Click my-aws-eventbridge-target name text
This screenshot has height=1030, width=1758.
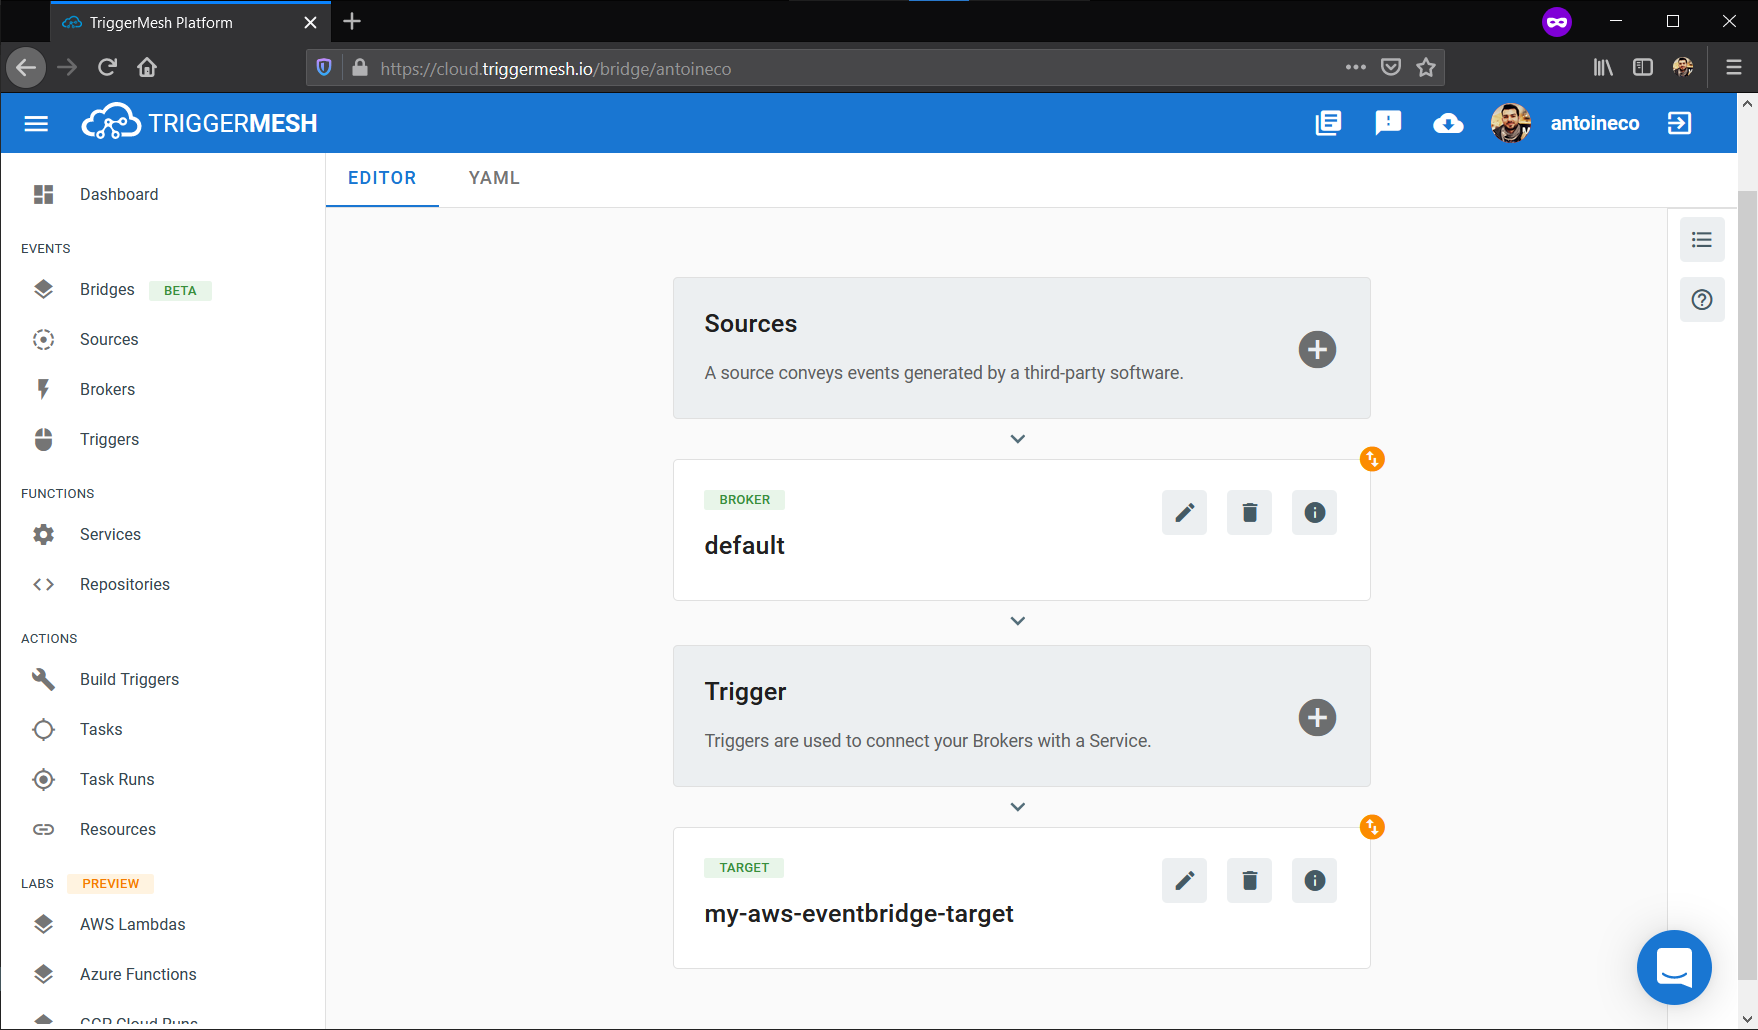(859, 913)
